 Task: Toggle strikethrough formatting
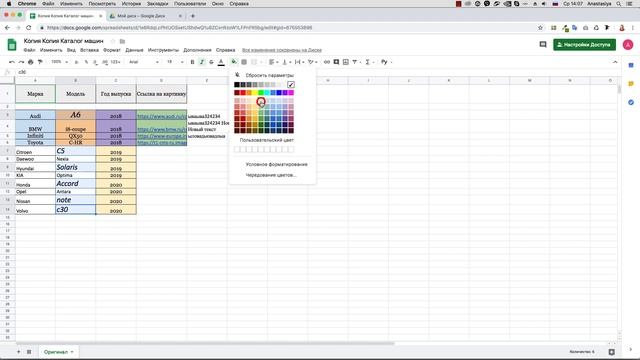211,62
